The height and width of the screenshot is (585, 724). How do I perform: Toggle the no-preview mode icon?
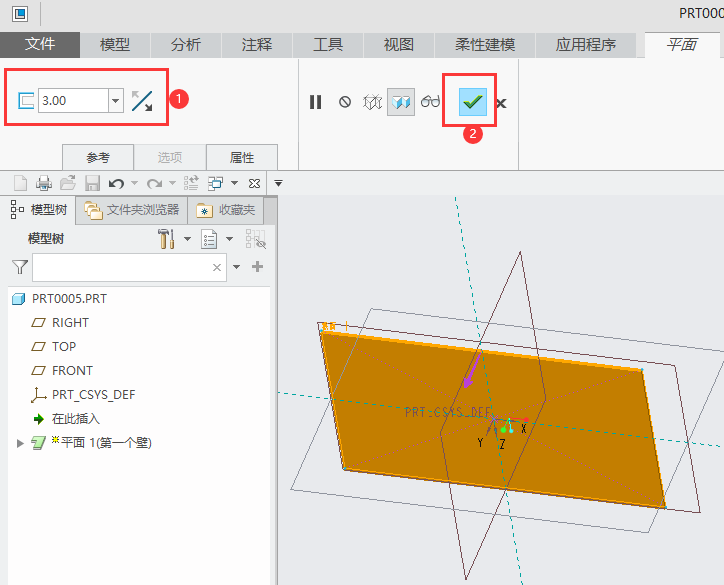[345, 102]
